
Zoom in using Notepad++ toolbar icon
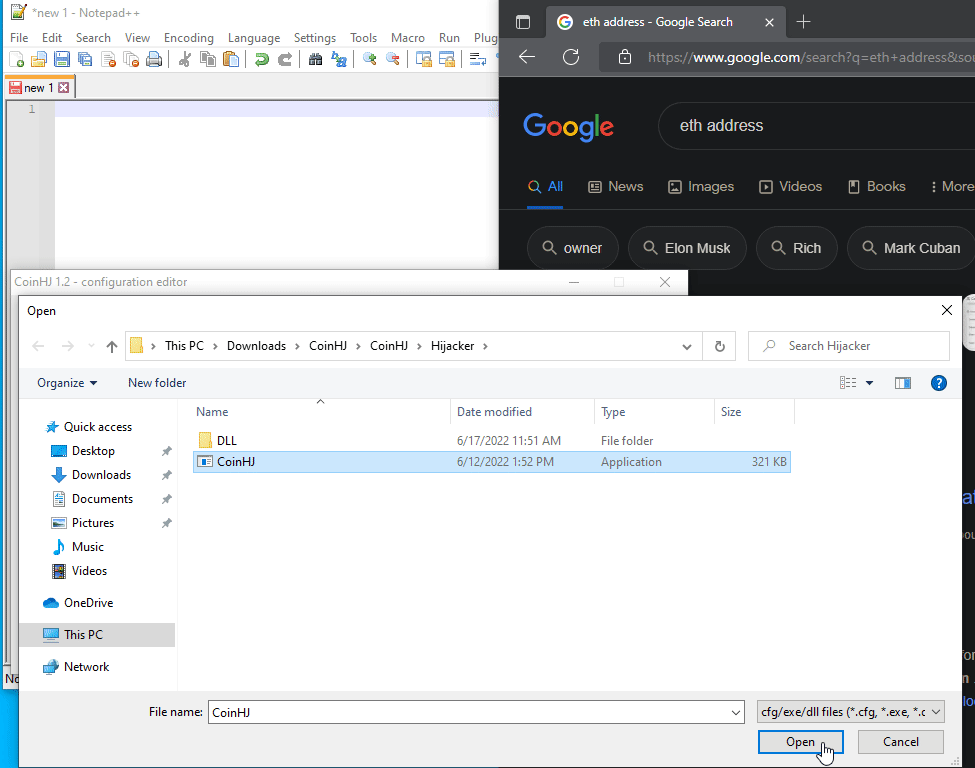(x=369, y=59)
